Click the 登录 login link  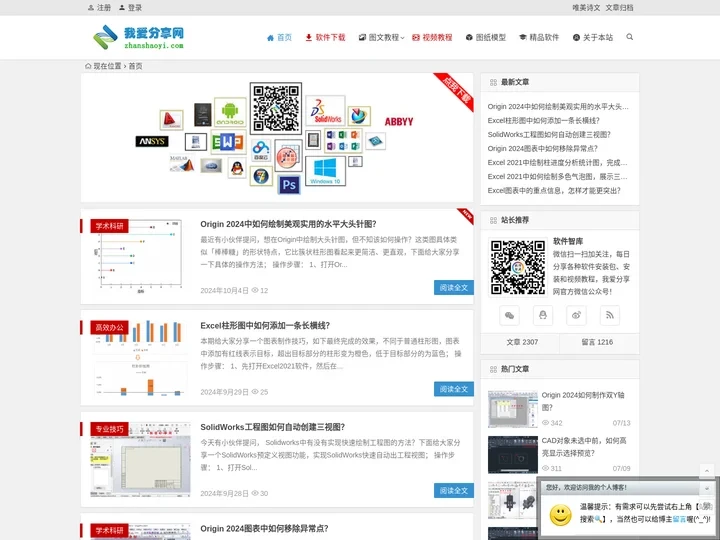[130, 7]
